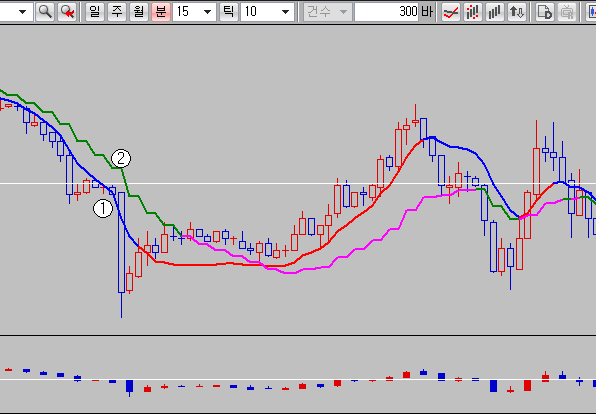Click the partially visible icon at toolbar end
The image size is (596, 414).
click(x=590, y=12)
